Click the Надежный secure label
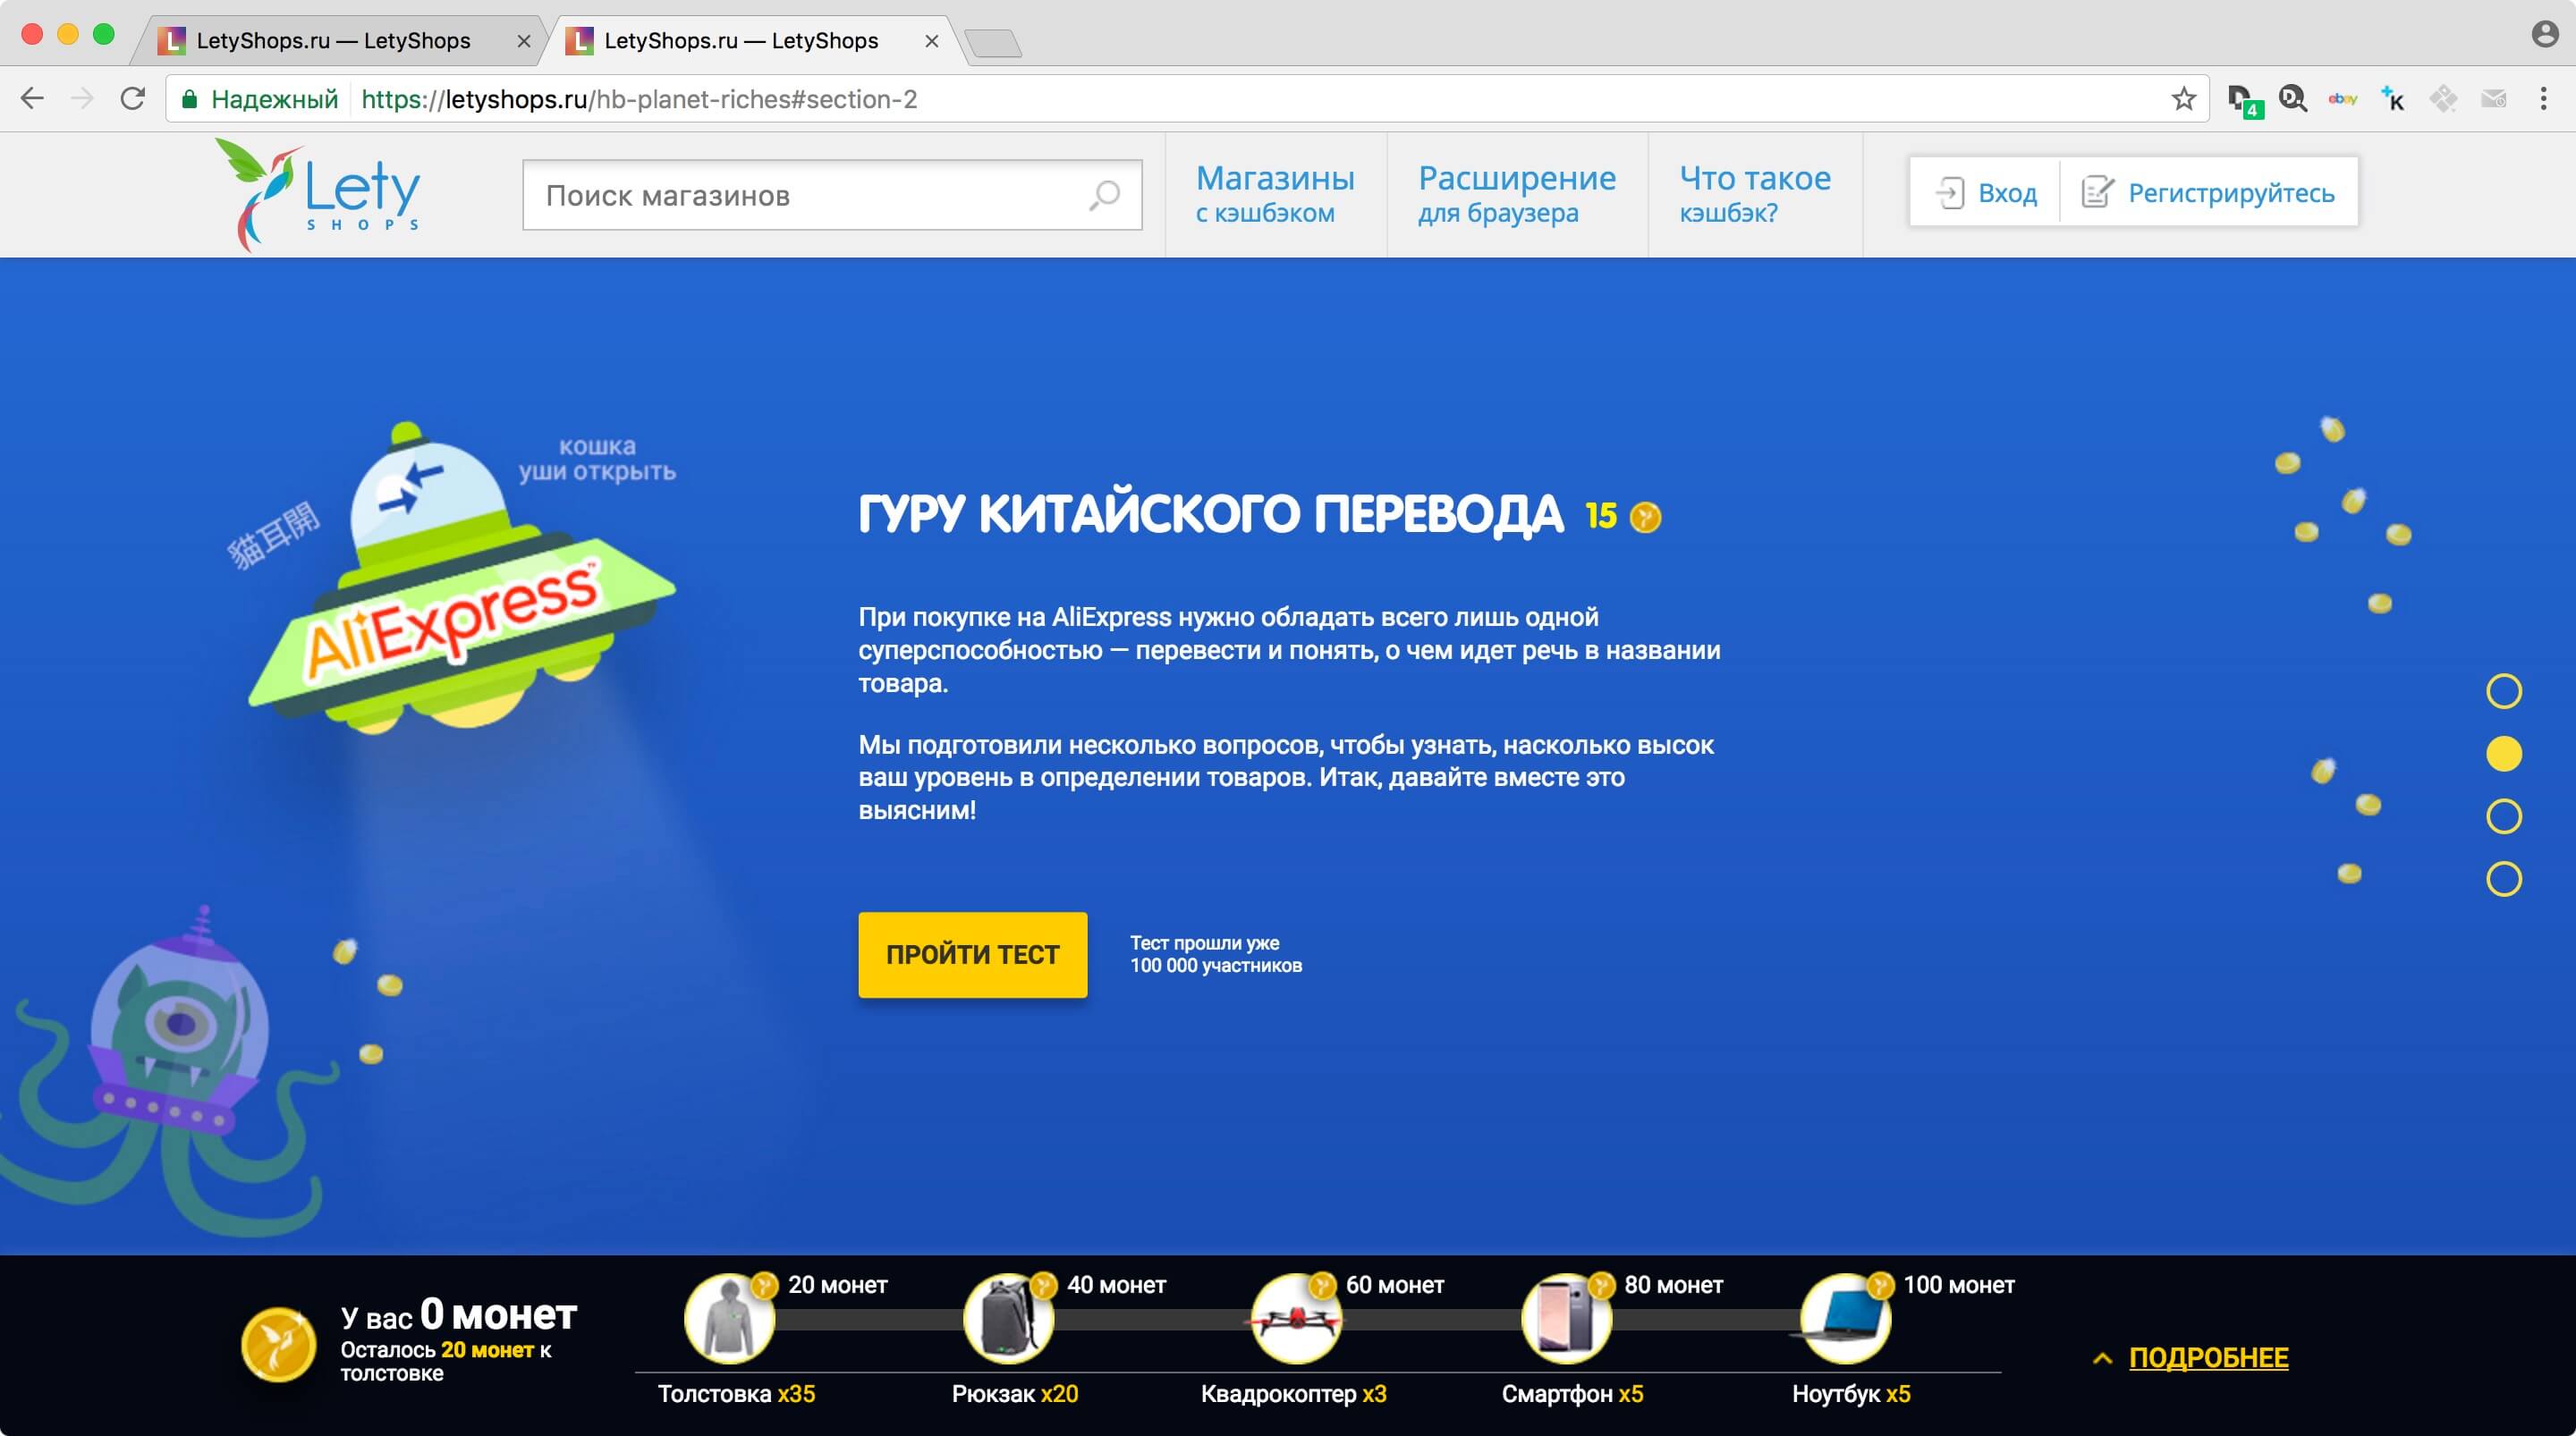 tap(274, 99)
